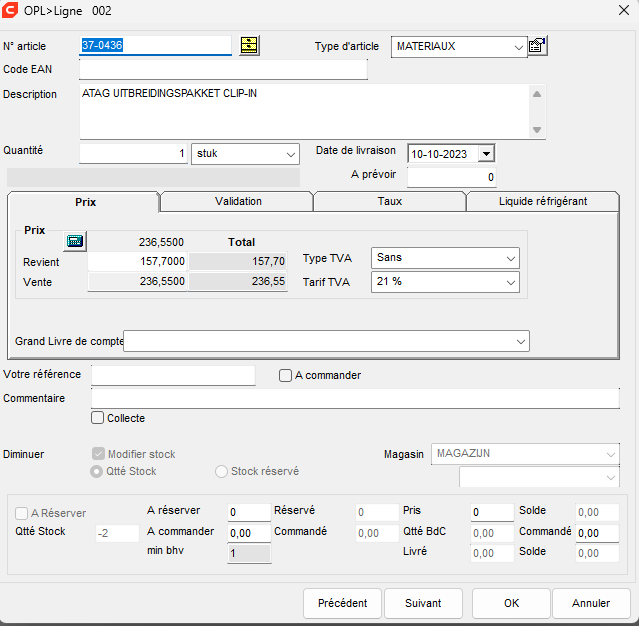Click the Précédent button
The height and width of the screenshot is (626, 639).
click(342, 603)
